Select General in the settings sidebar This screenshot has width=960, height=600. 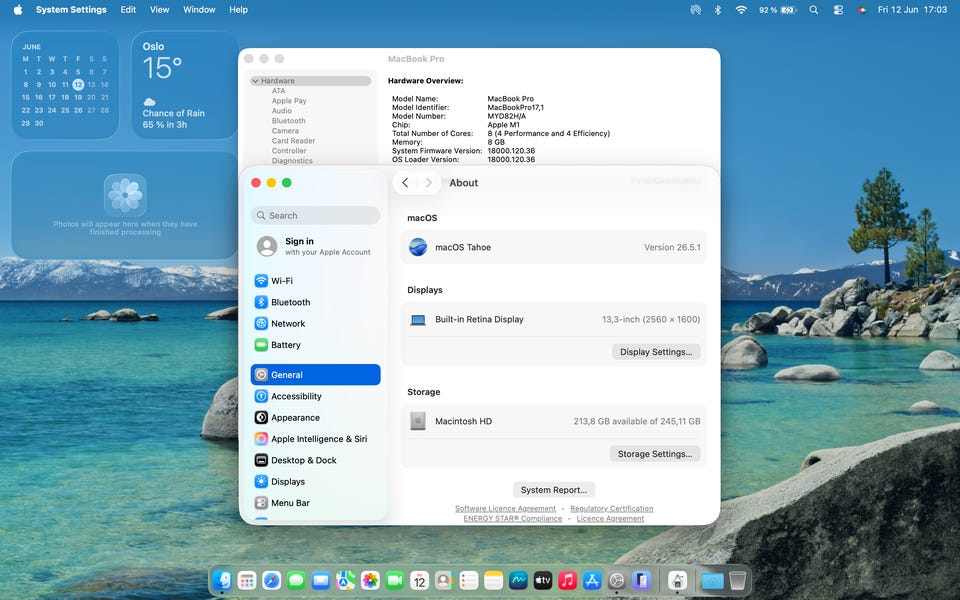(315, 375)
